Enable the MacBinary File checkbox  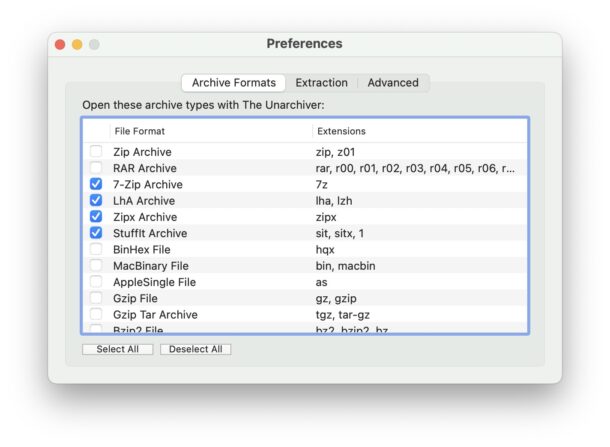click(x=96, y=265)
